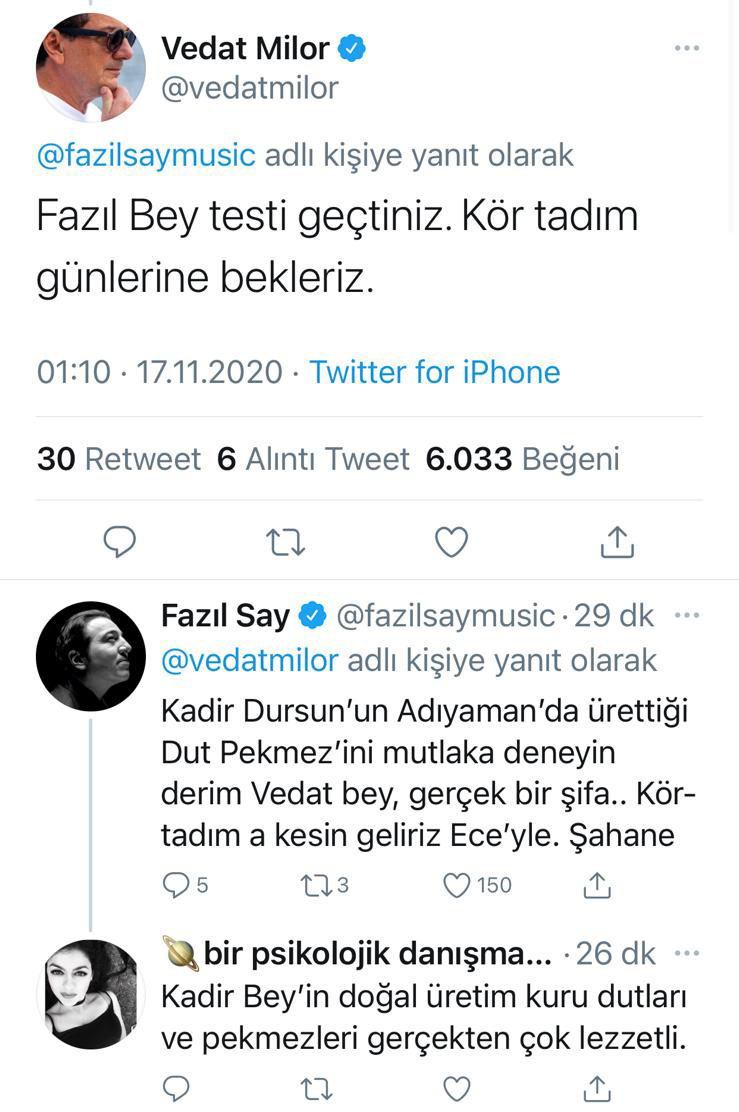Screen dimensions: 739x1112
Task: Retweet Fazıl Say's reply tweet
Action: [x=313, y=884]
